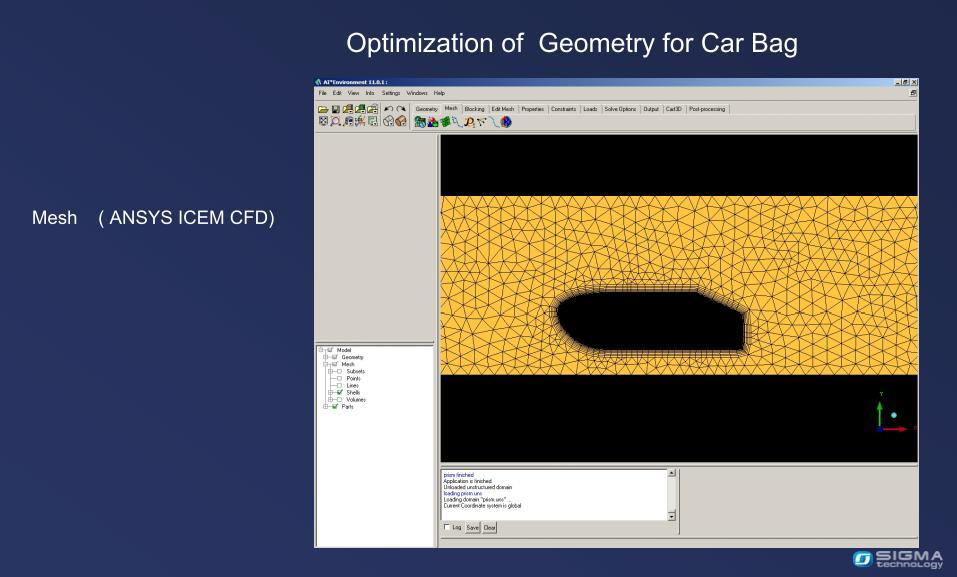Switch to the Loads tab
The width and height of the screenshot is (957, 577).
[590, 109]
